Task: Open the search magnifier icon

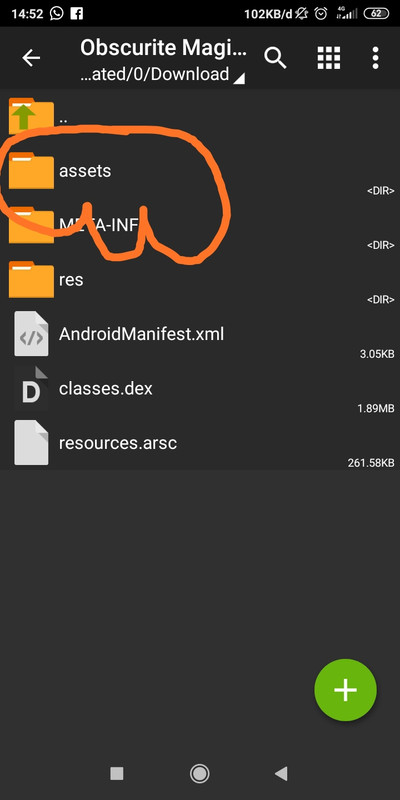Action: coord(276,58)
